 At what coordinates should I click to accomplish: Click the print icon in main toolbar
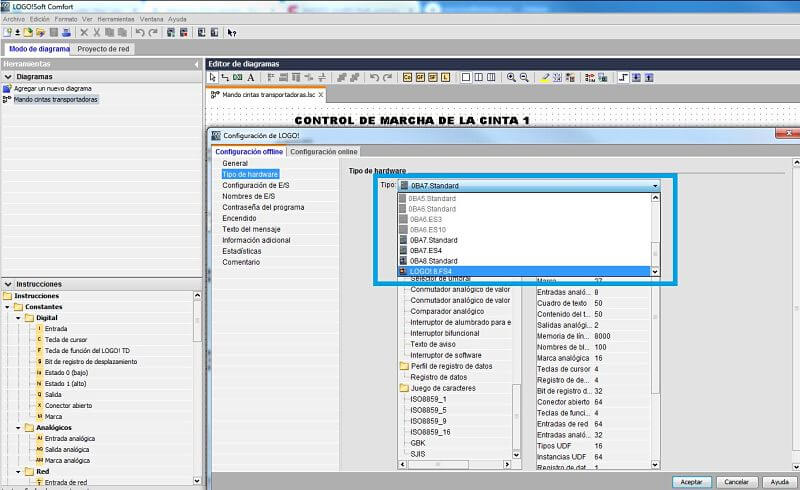click(x=66, y=32)
